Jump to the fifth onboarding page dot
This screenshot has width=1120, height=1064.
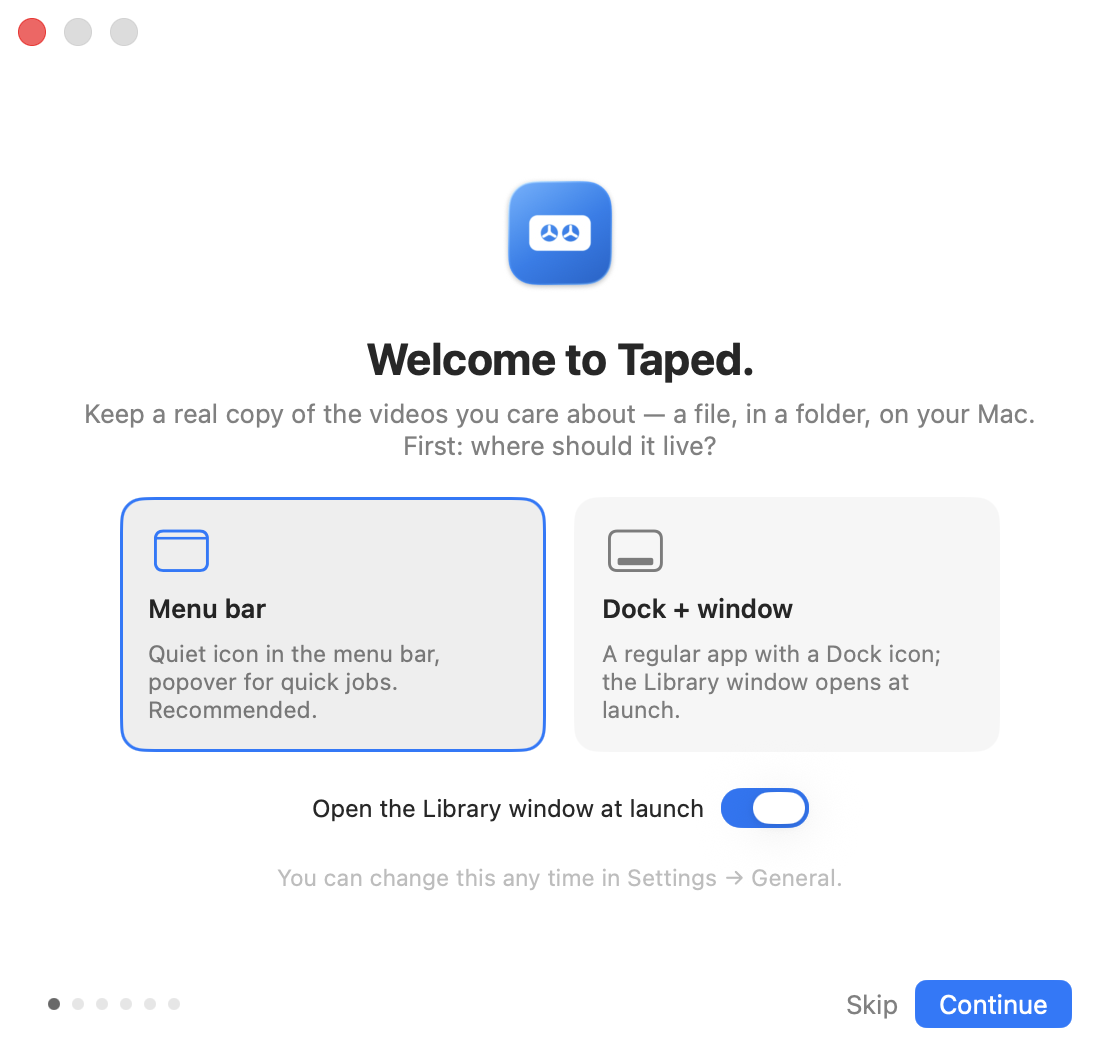(150, 1004)
